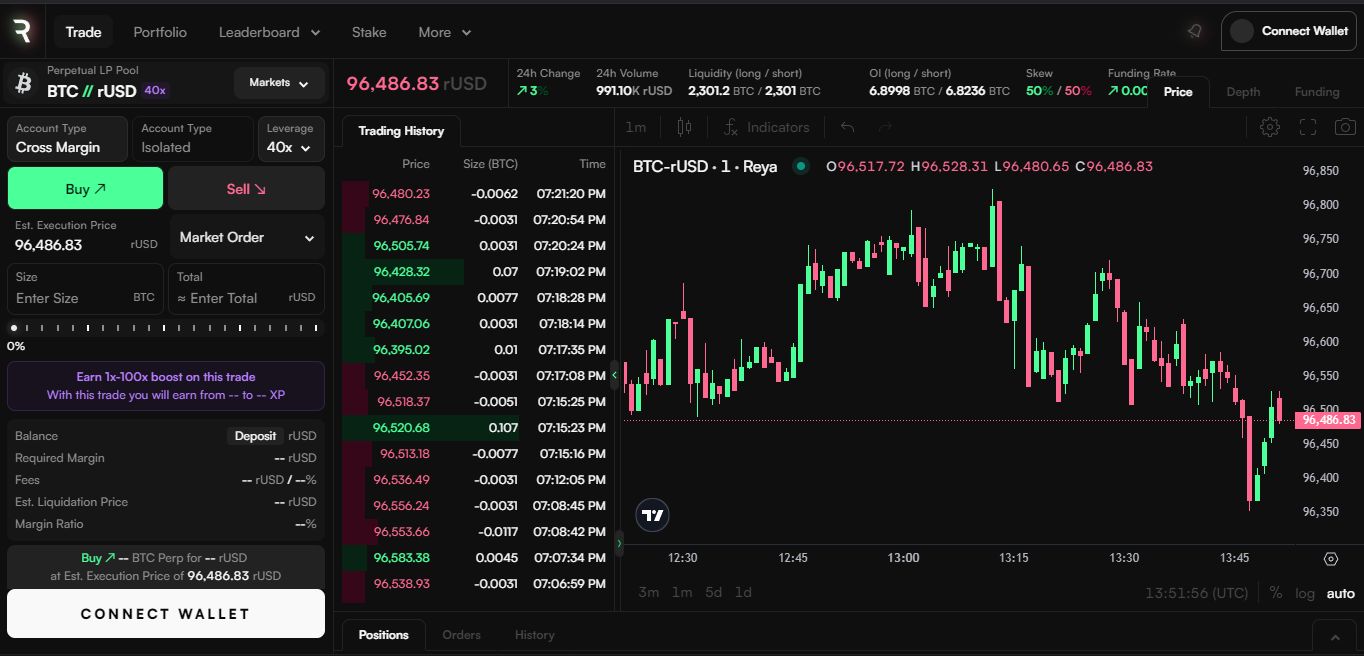Click the notification icon beside Connect Wallet
1364x656 pixels.
click(x=1194, y=31)
